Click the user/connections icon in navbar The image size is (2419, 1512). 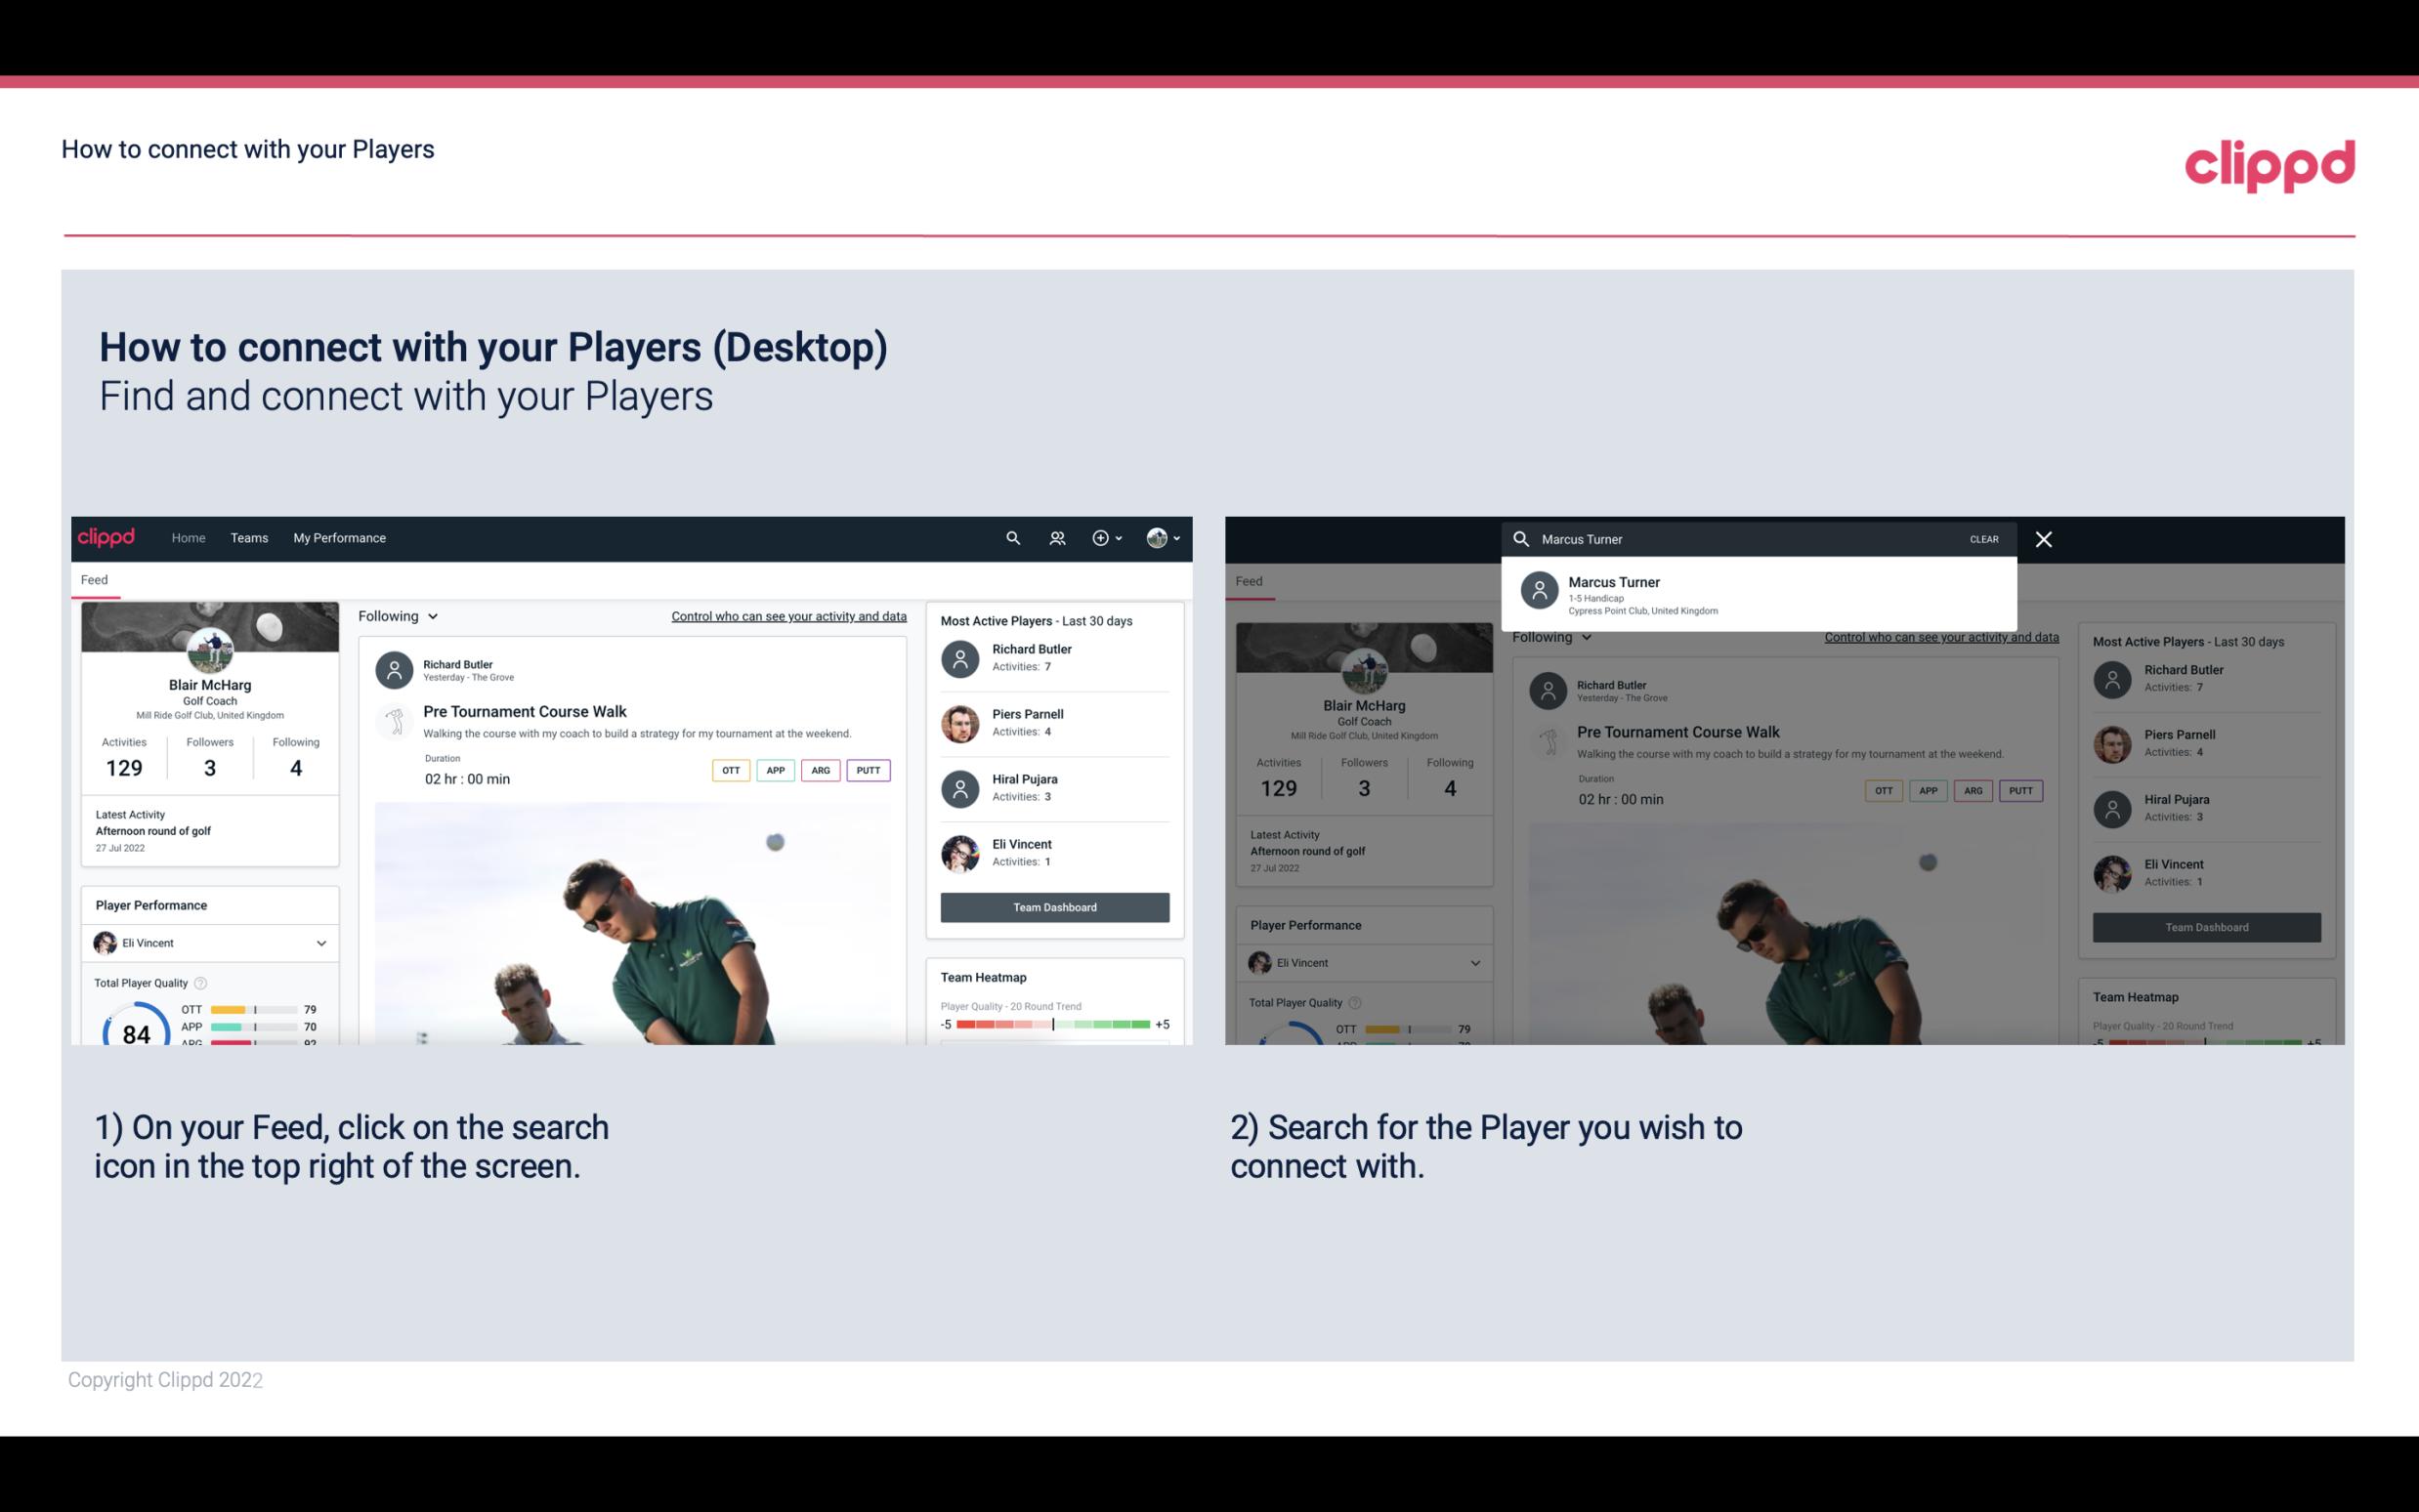(1059, 538)
